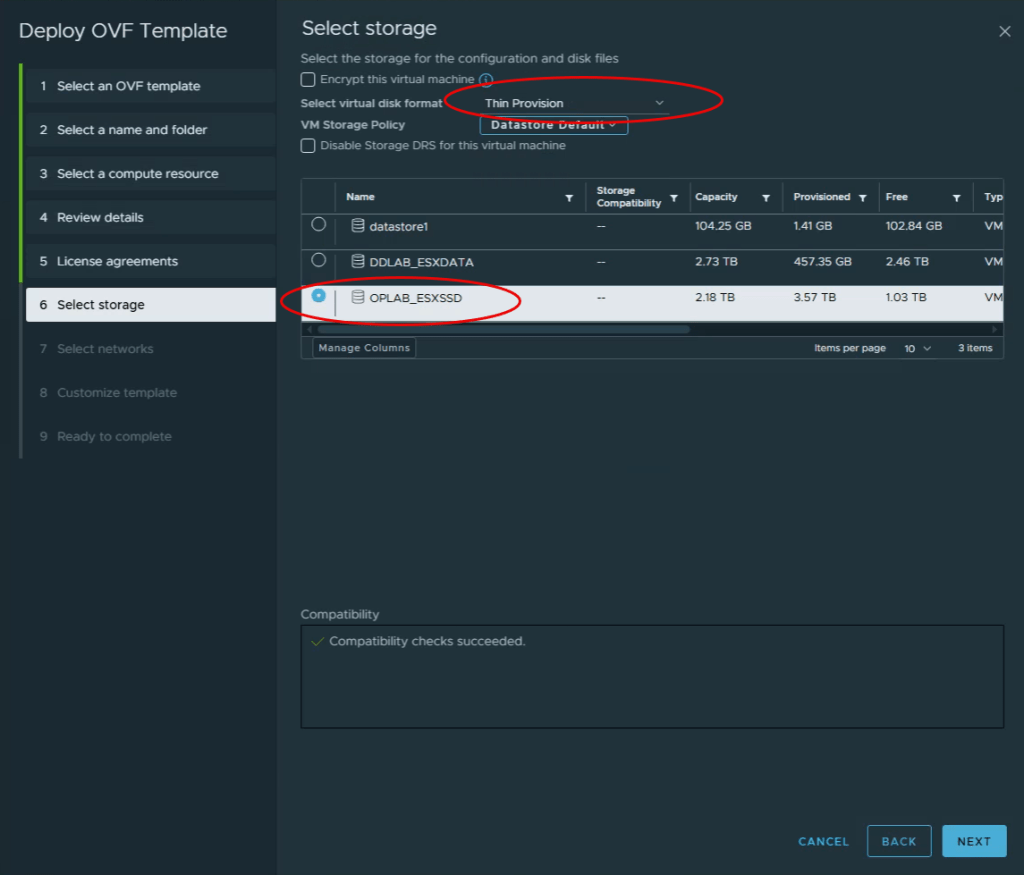Select the datastore1 radio button

pyautogui.click(x=319, y=225)
